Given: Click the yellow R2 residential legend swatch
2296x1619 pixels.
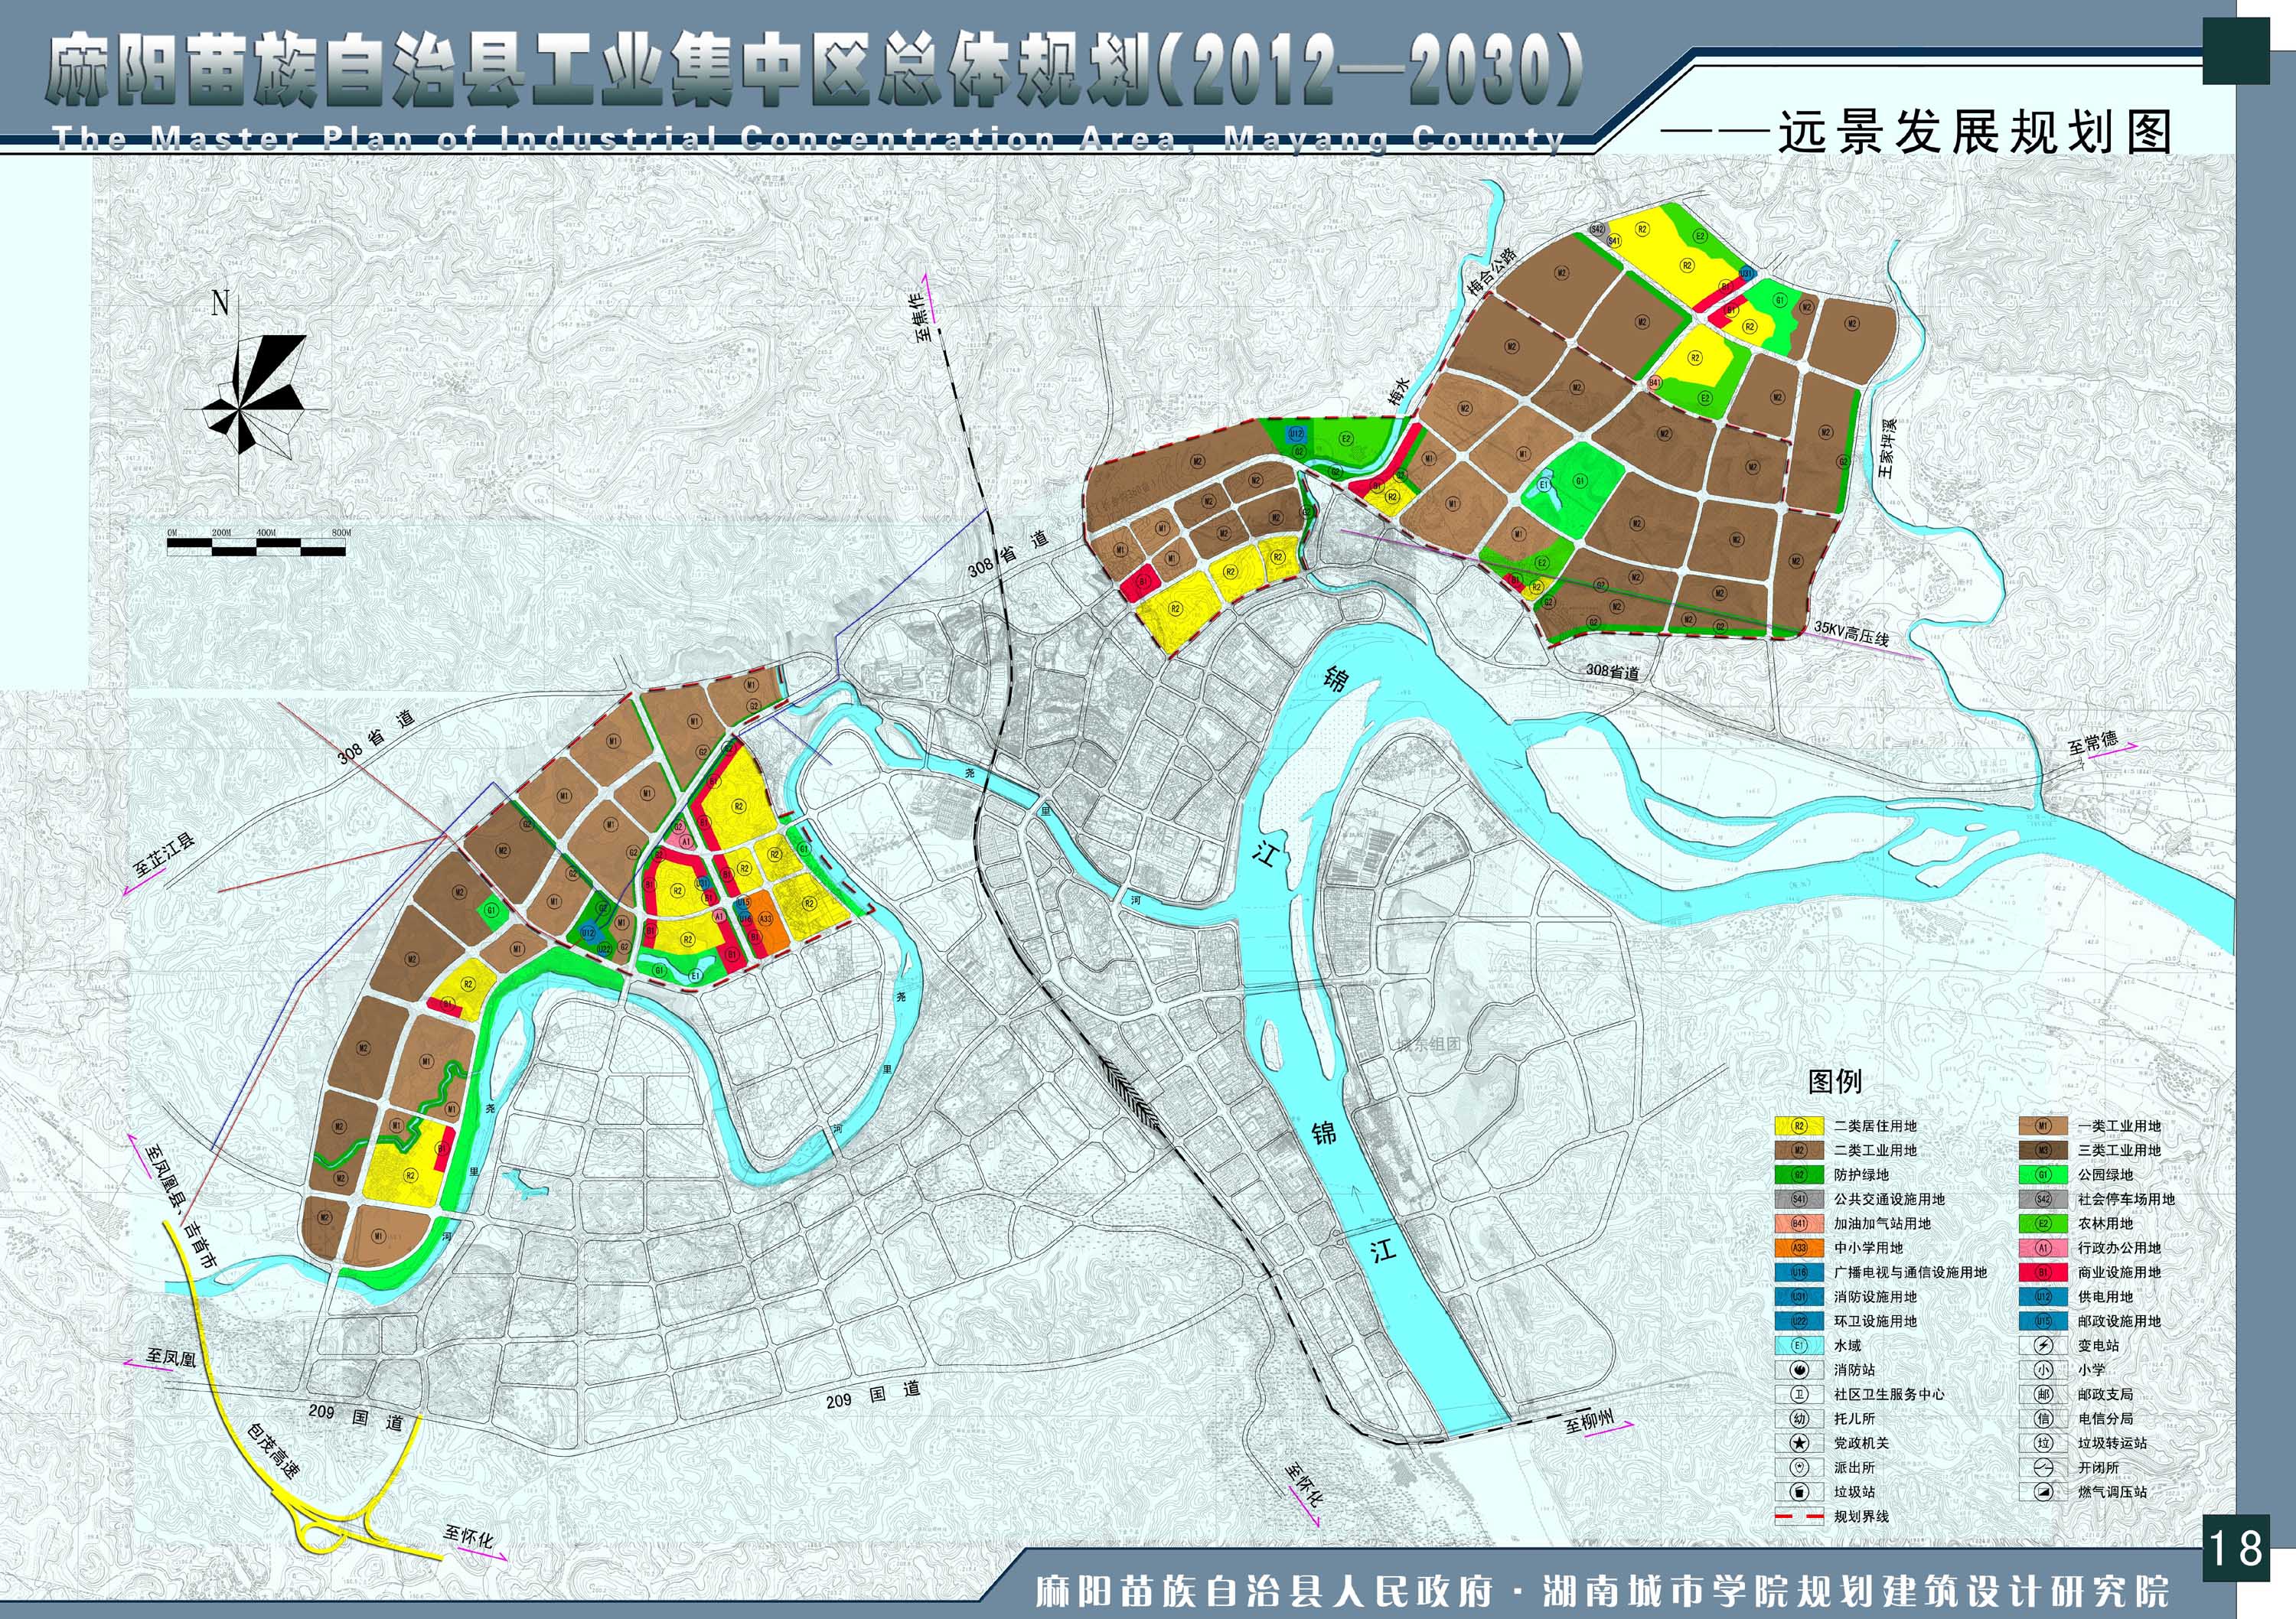Looking at the screenshot, I should click(x=1799, y=1126).
